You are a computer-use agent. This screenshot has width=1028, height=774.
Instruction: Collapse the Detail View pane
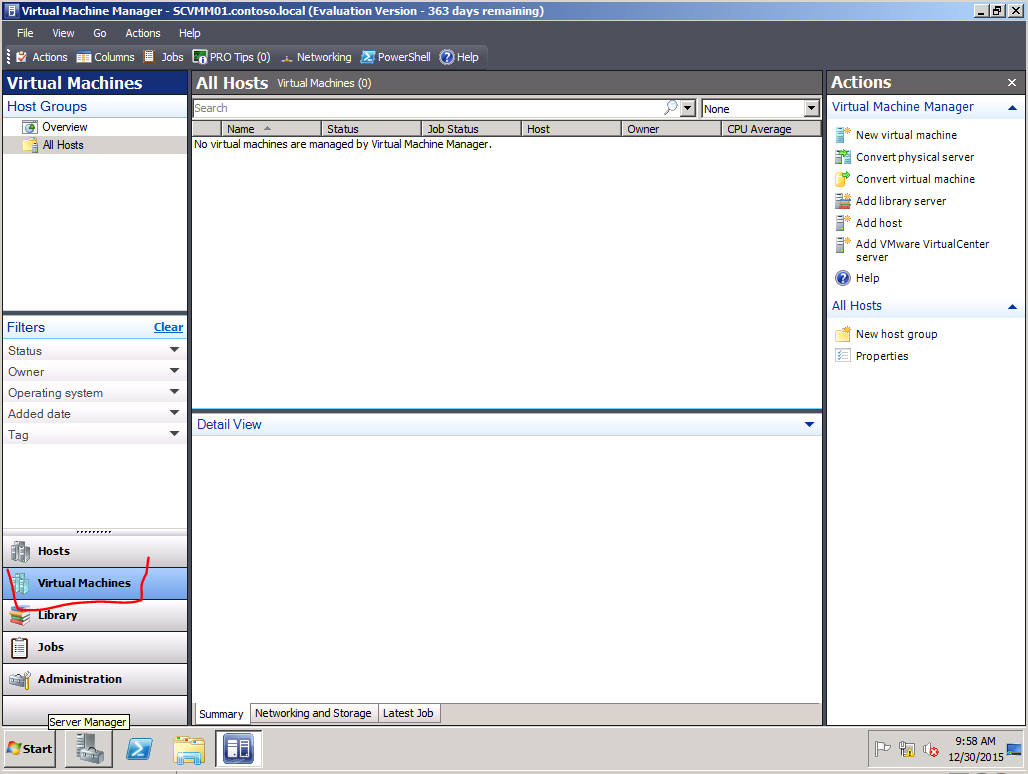click(x=810, y=425)
